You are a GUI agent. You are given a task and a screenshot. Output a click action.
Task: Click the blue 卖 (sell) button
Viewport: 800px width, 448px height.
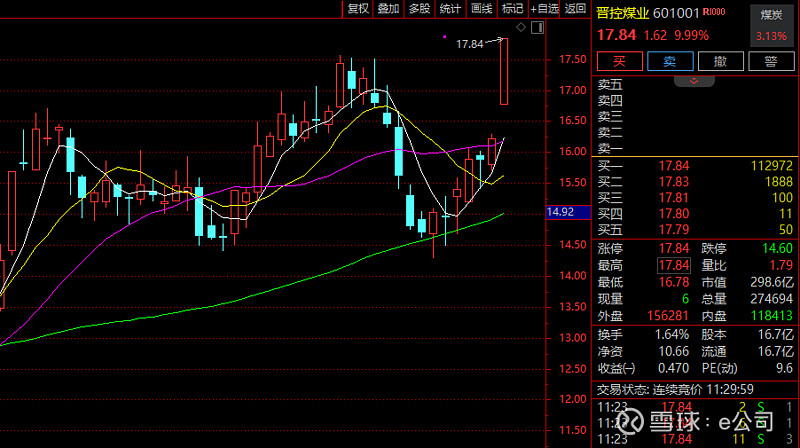pyautogui.click(x=669, y=62)
